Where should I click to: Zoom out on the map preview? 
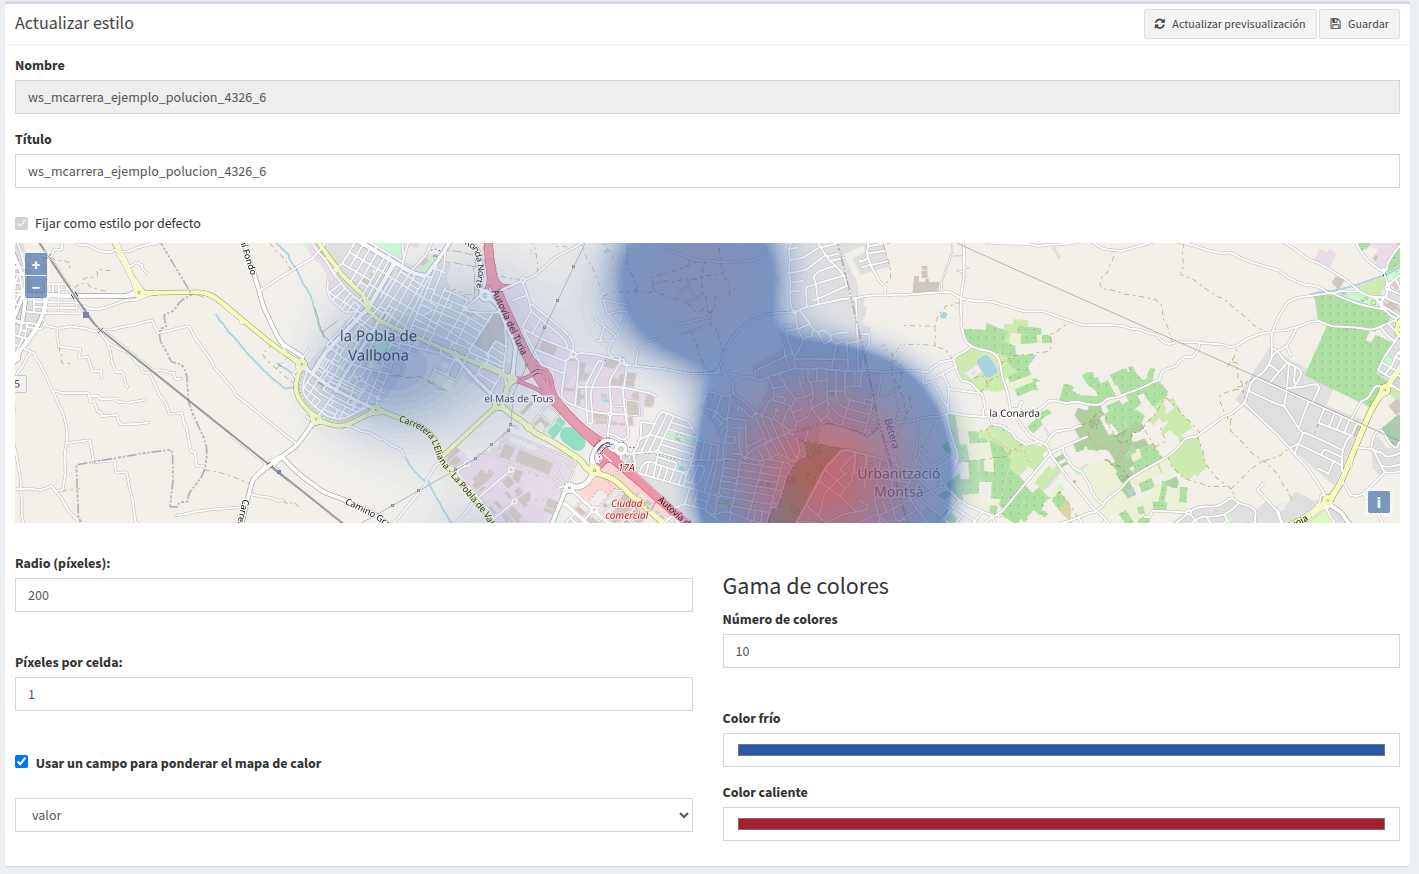(x=36, y=288)
